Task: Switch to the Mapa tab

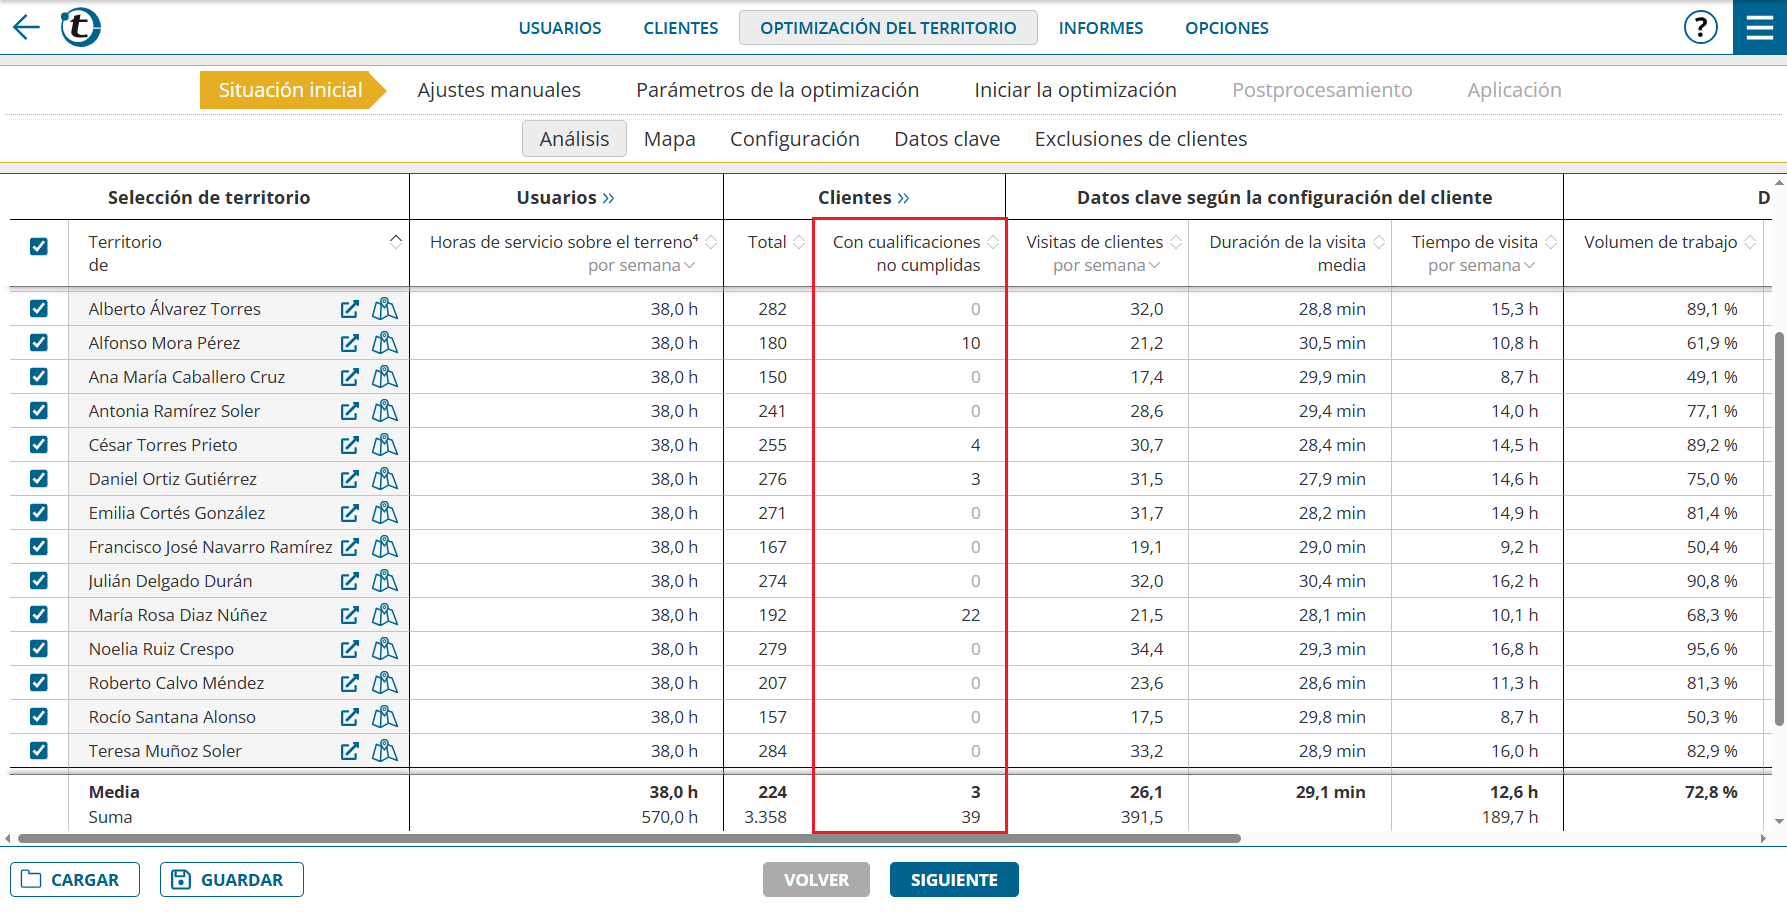Action: point(669,139)
